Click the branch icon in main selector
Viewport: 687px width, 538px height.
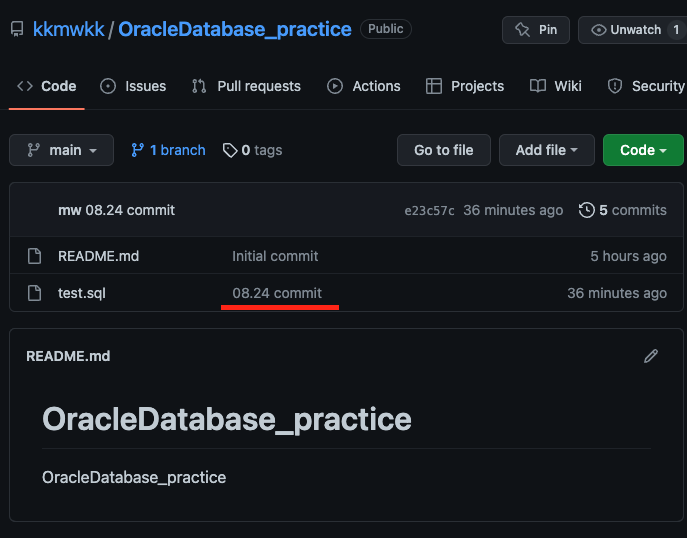point(34,150)
